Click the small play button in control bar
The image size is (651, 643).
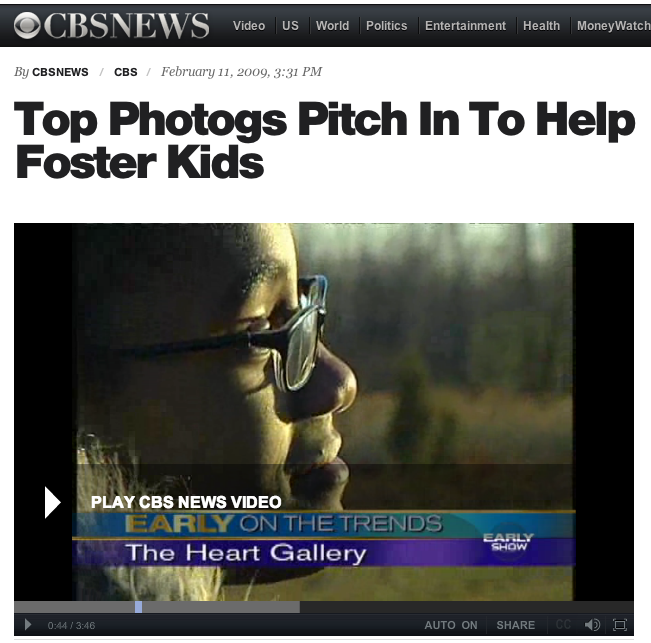coord(28,624)
